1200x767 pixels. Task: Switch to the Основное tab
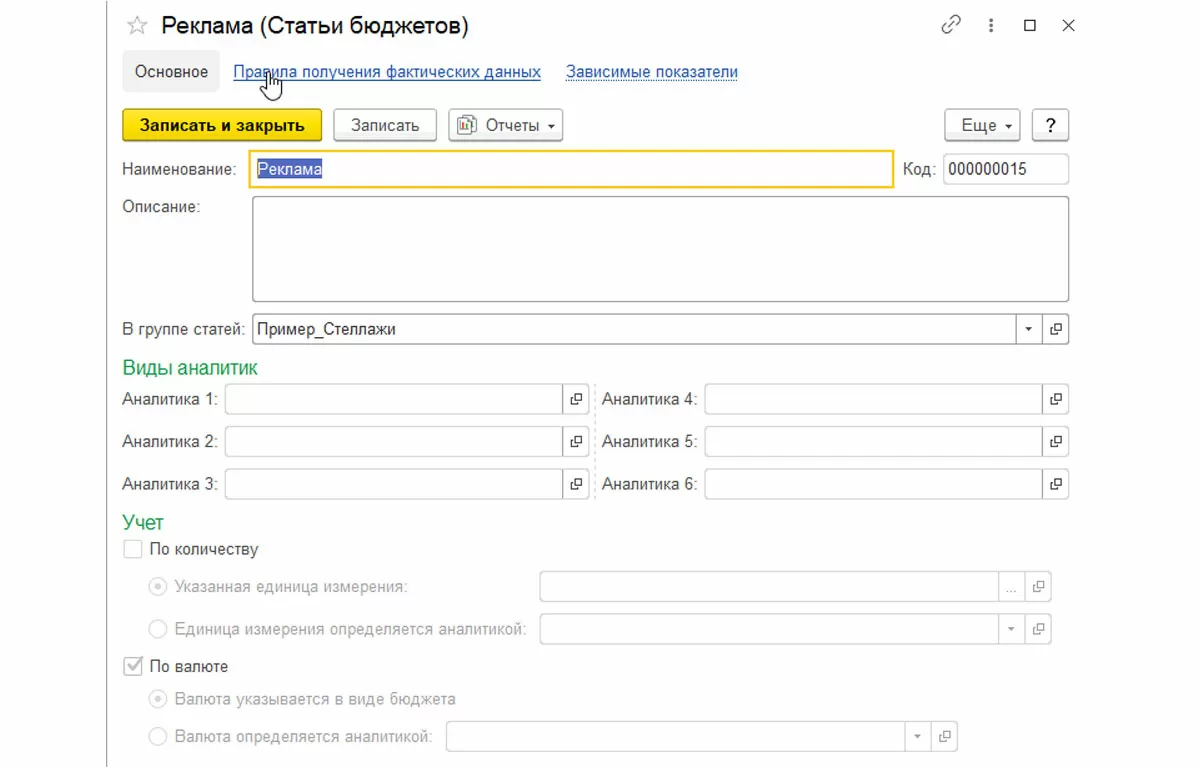pos(171,72)
